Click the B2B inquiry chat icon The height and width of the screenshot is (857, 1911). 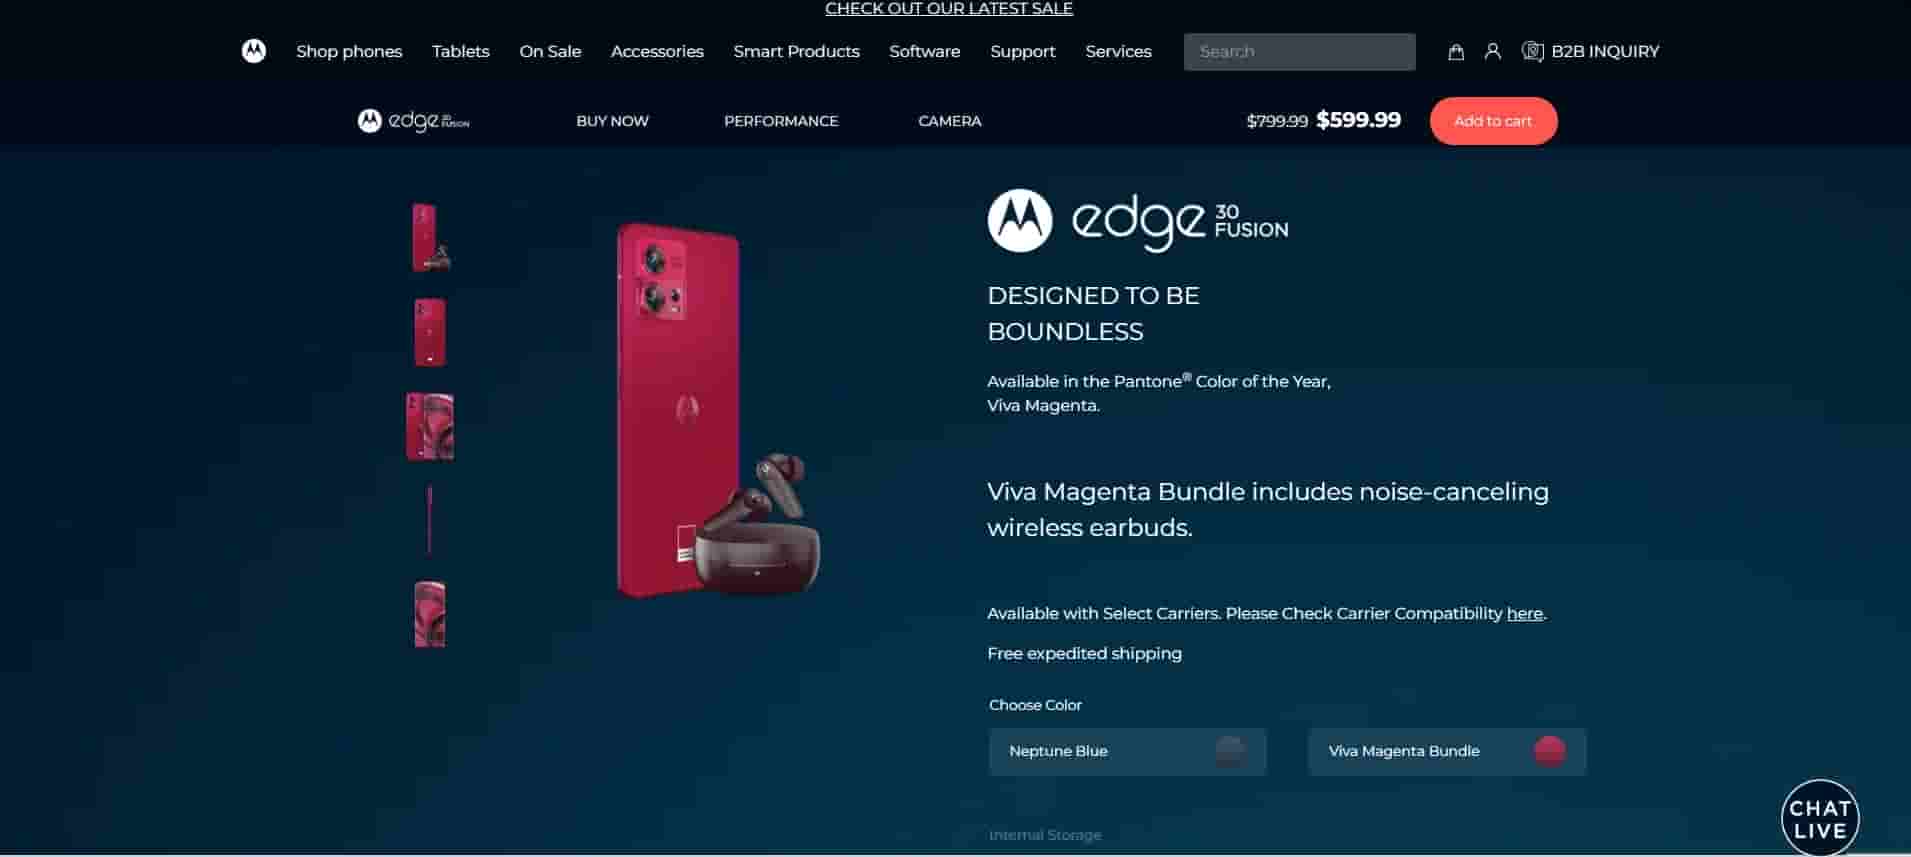tap(1532, 51)
